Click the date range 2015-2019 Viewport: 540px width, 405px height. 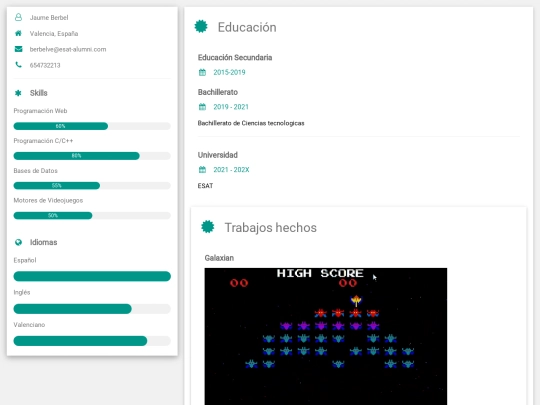pos(229,72)
